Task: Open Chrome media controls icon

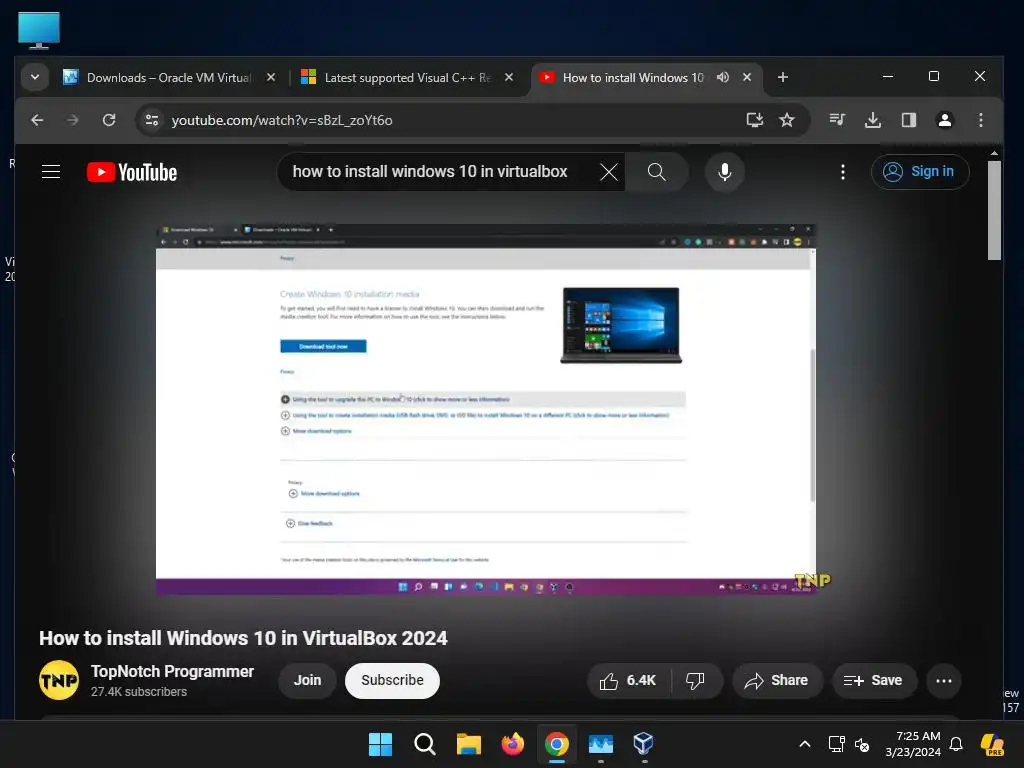Action: click(837, 120)
